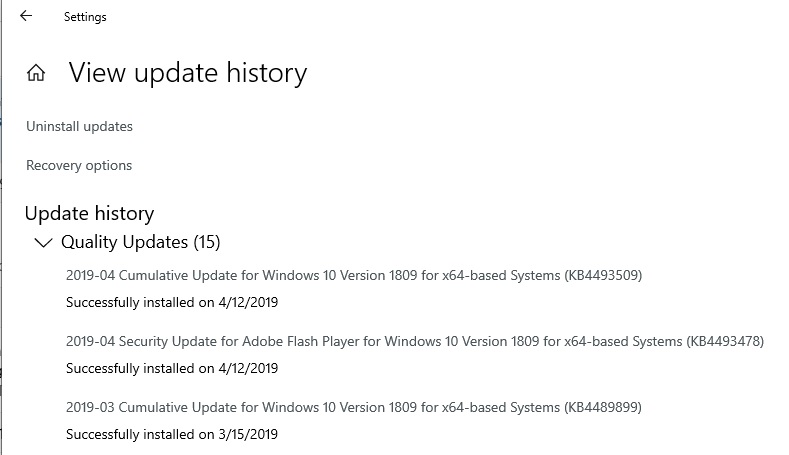Viewport: 789px width, 455px height.
Task: Open the Adobe Flash Player KB4493478 entry
Action: coord(414,341)
